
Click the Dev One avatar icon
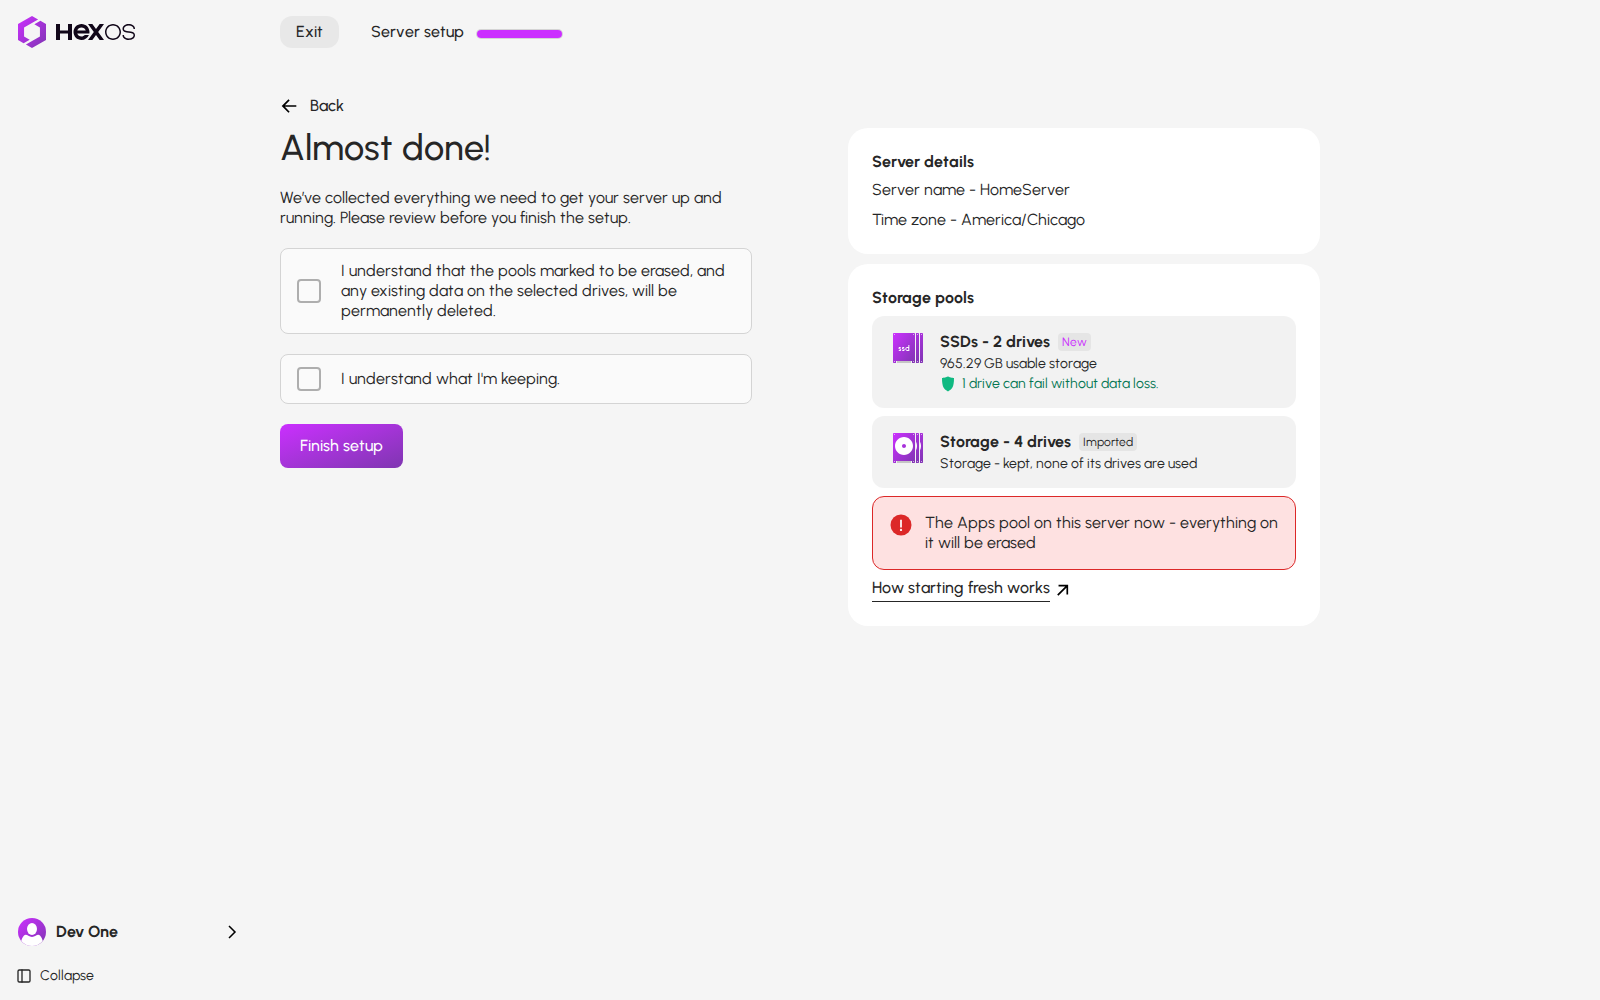pyautogui.click(x=32, y=932)
